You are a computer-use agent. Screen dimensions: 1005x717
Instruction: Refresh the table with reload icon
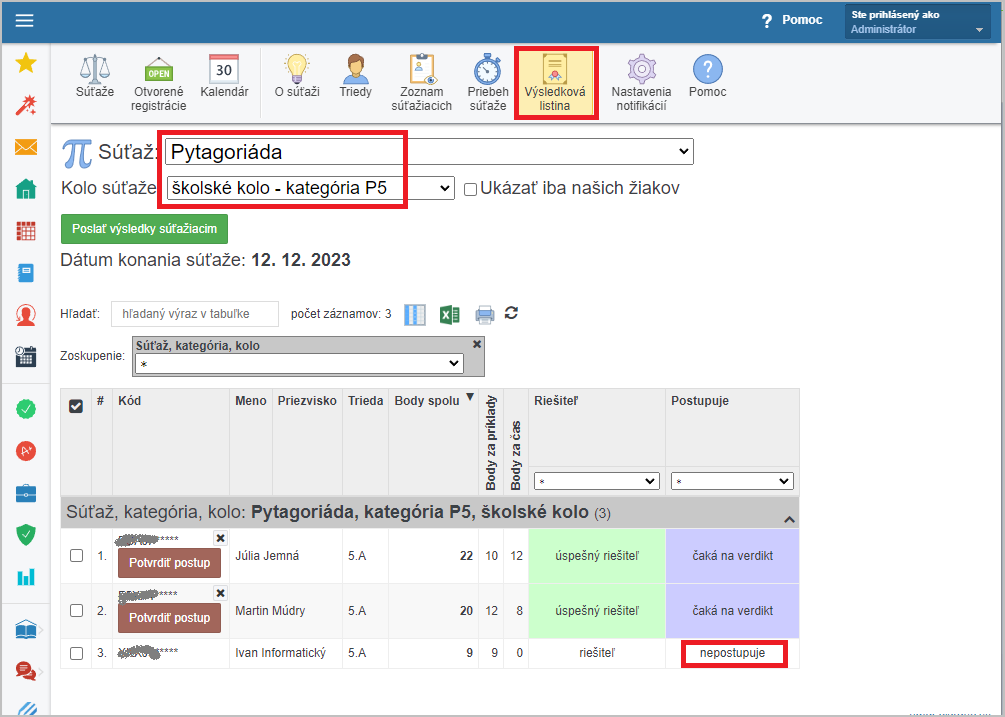point(511,313)
